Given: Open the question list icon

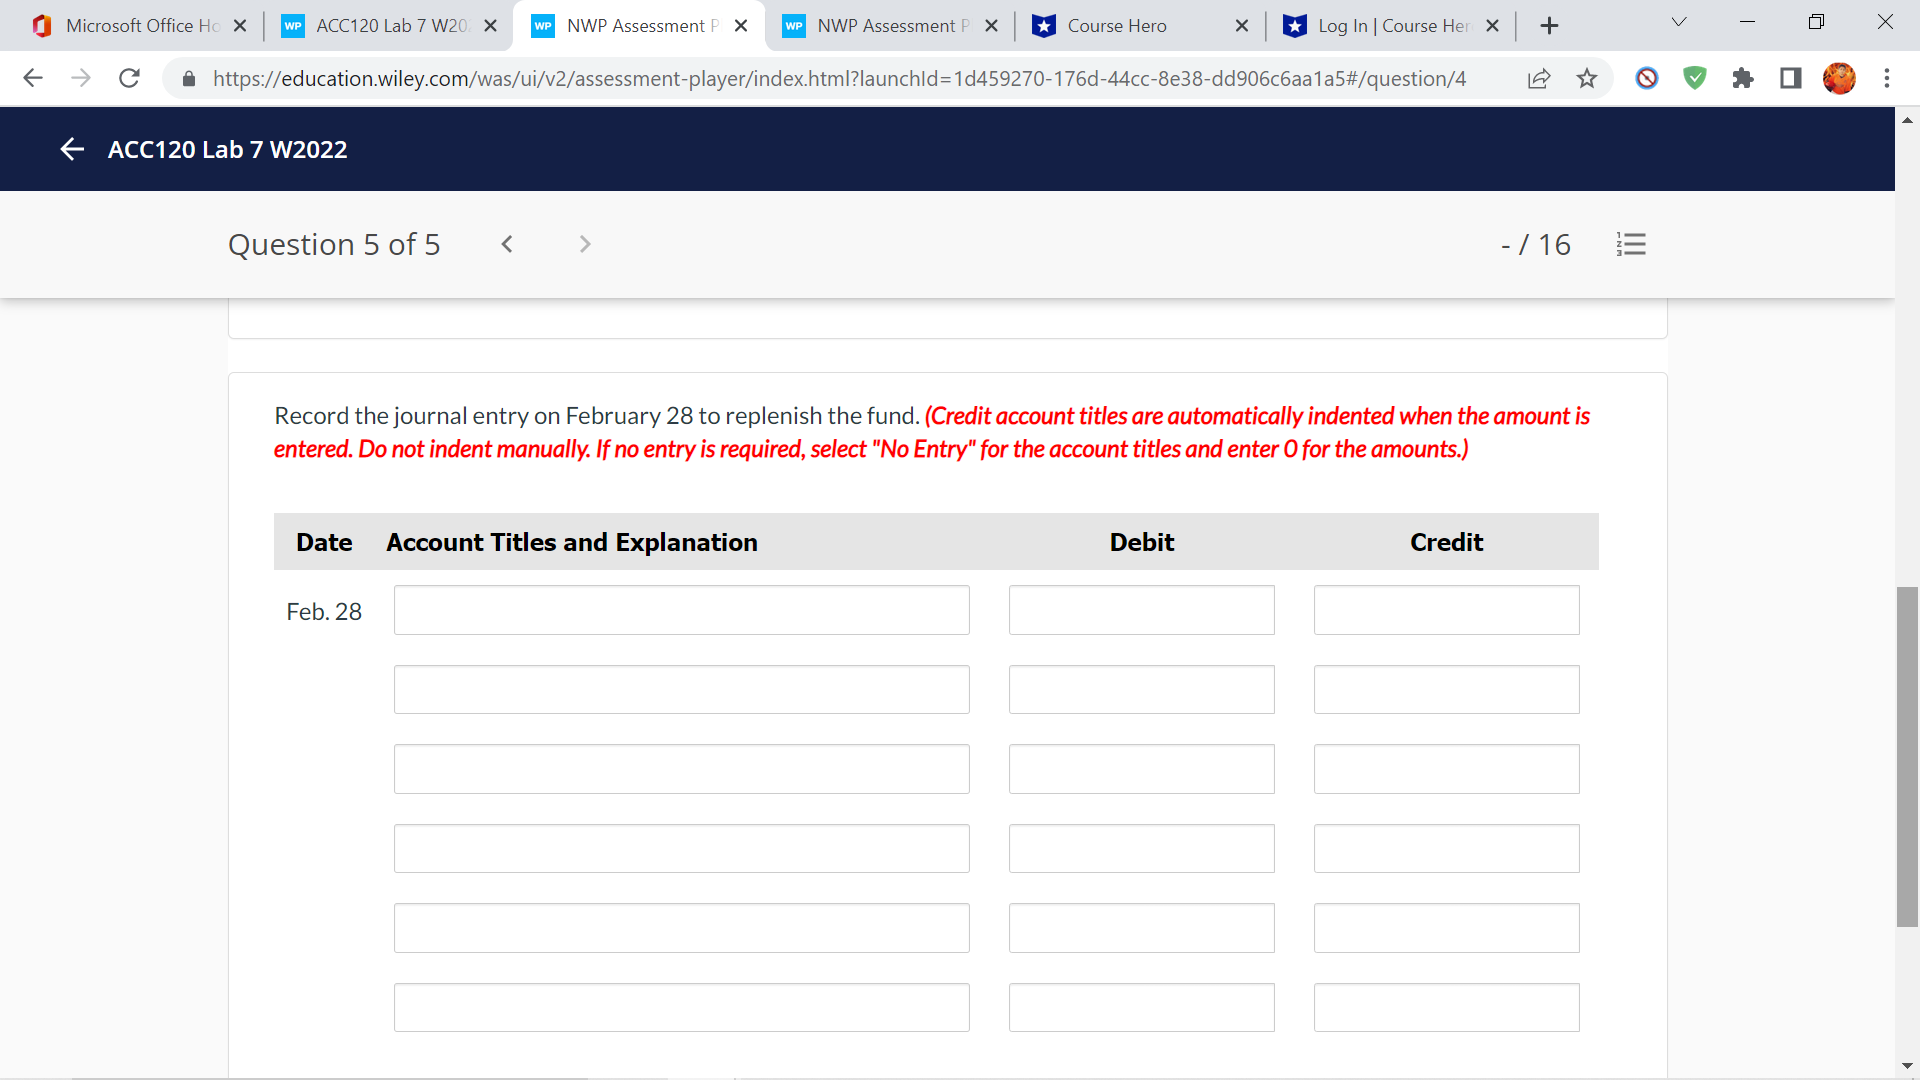Looking at the screenshot, I should tap(1632, 244).
